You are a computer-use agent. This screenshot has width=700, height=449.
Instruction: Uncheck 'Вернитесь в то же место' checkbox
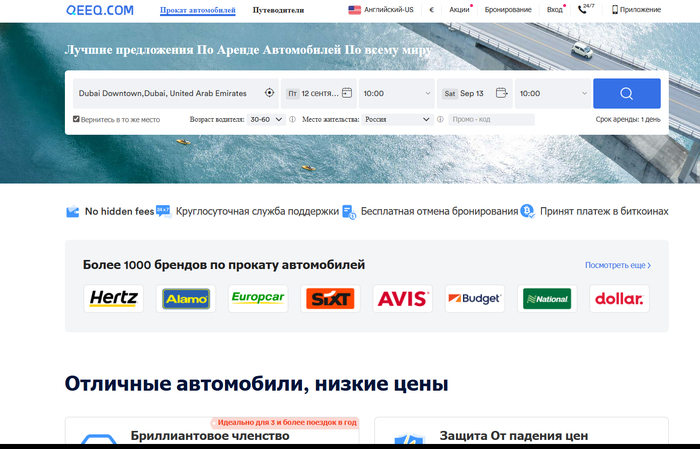77,119
